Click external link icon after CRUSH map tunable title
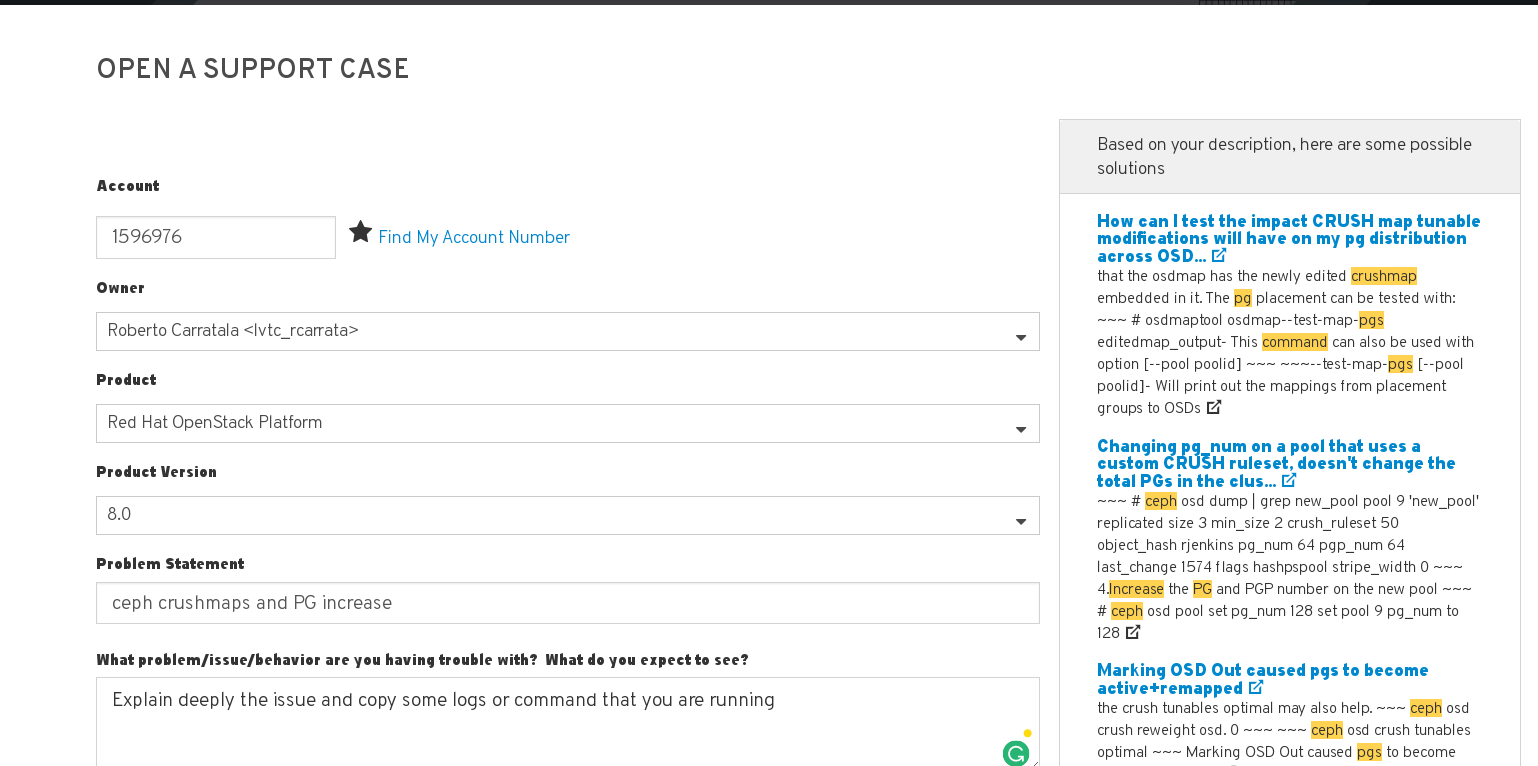 coord(1219,256)
